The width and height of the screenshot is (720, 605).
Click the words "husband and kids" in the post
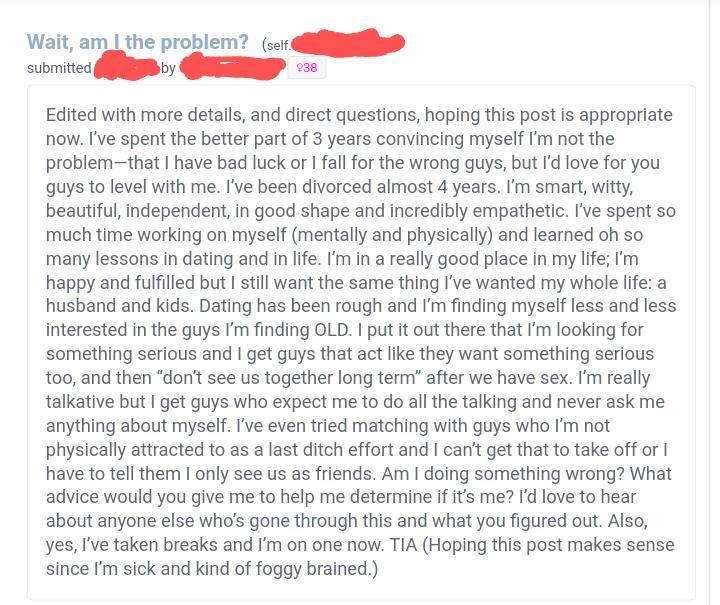pos(119,306)
